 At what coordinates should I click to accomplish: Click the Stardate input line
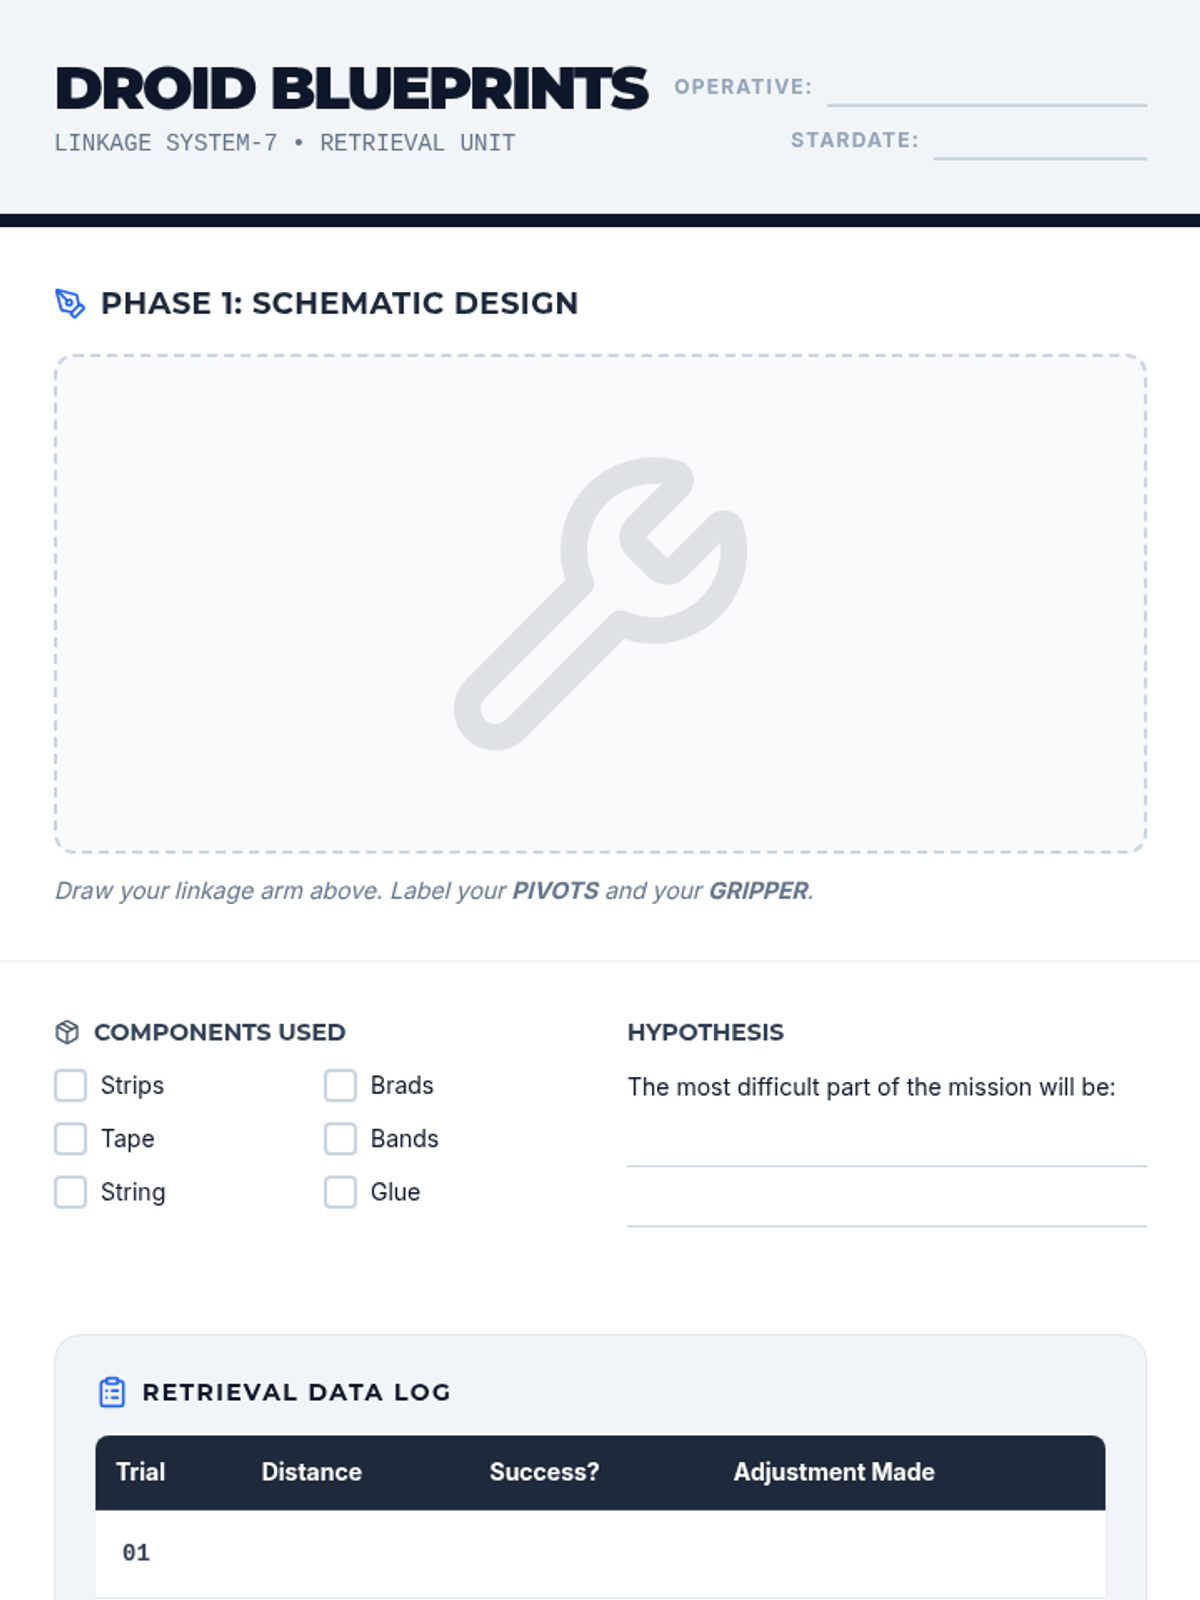(x=1040, y=141)
